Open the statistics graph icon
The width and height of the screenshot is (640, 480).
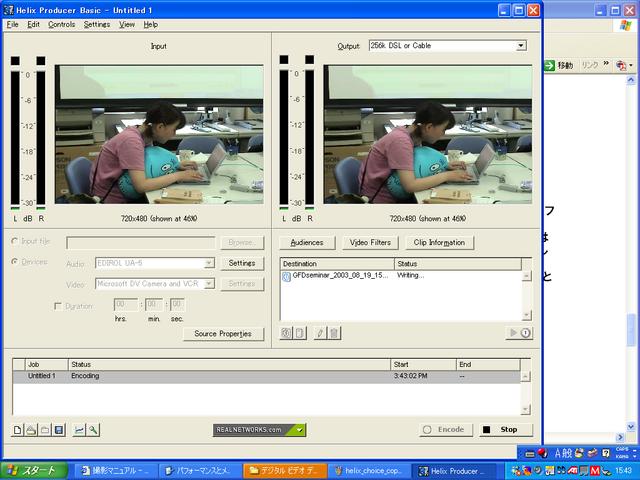coord(79,430)
